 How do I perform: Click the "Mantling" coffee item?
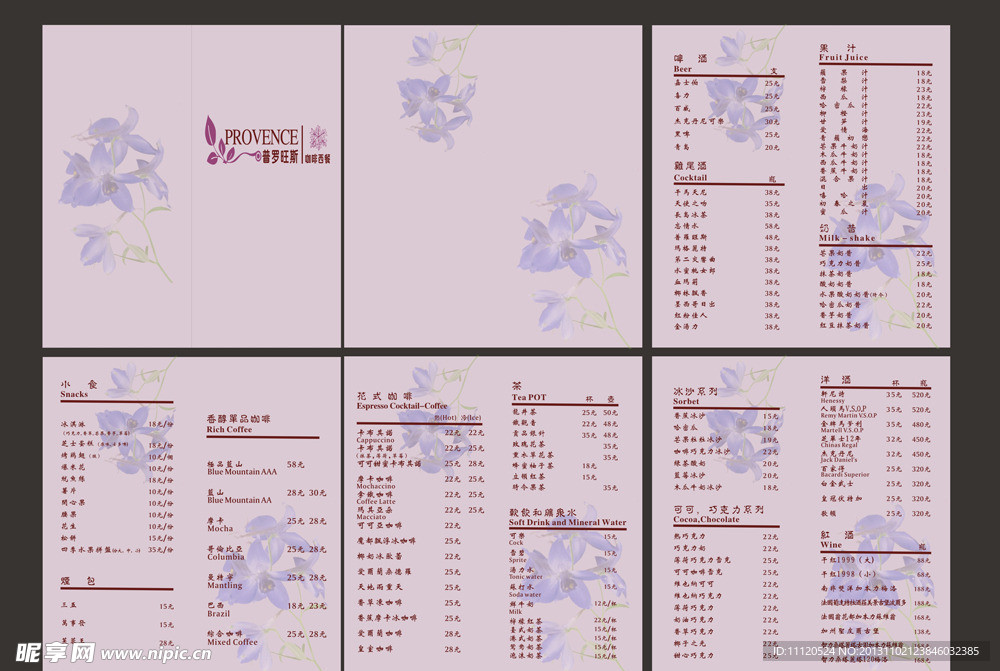[x=224, y=586]
